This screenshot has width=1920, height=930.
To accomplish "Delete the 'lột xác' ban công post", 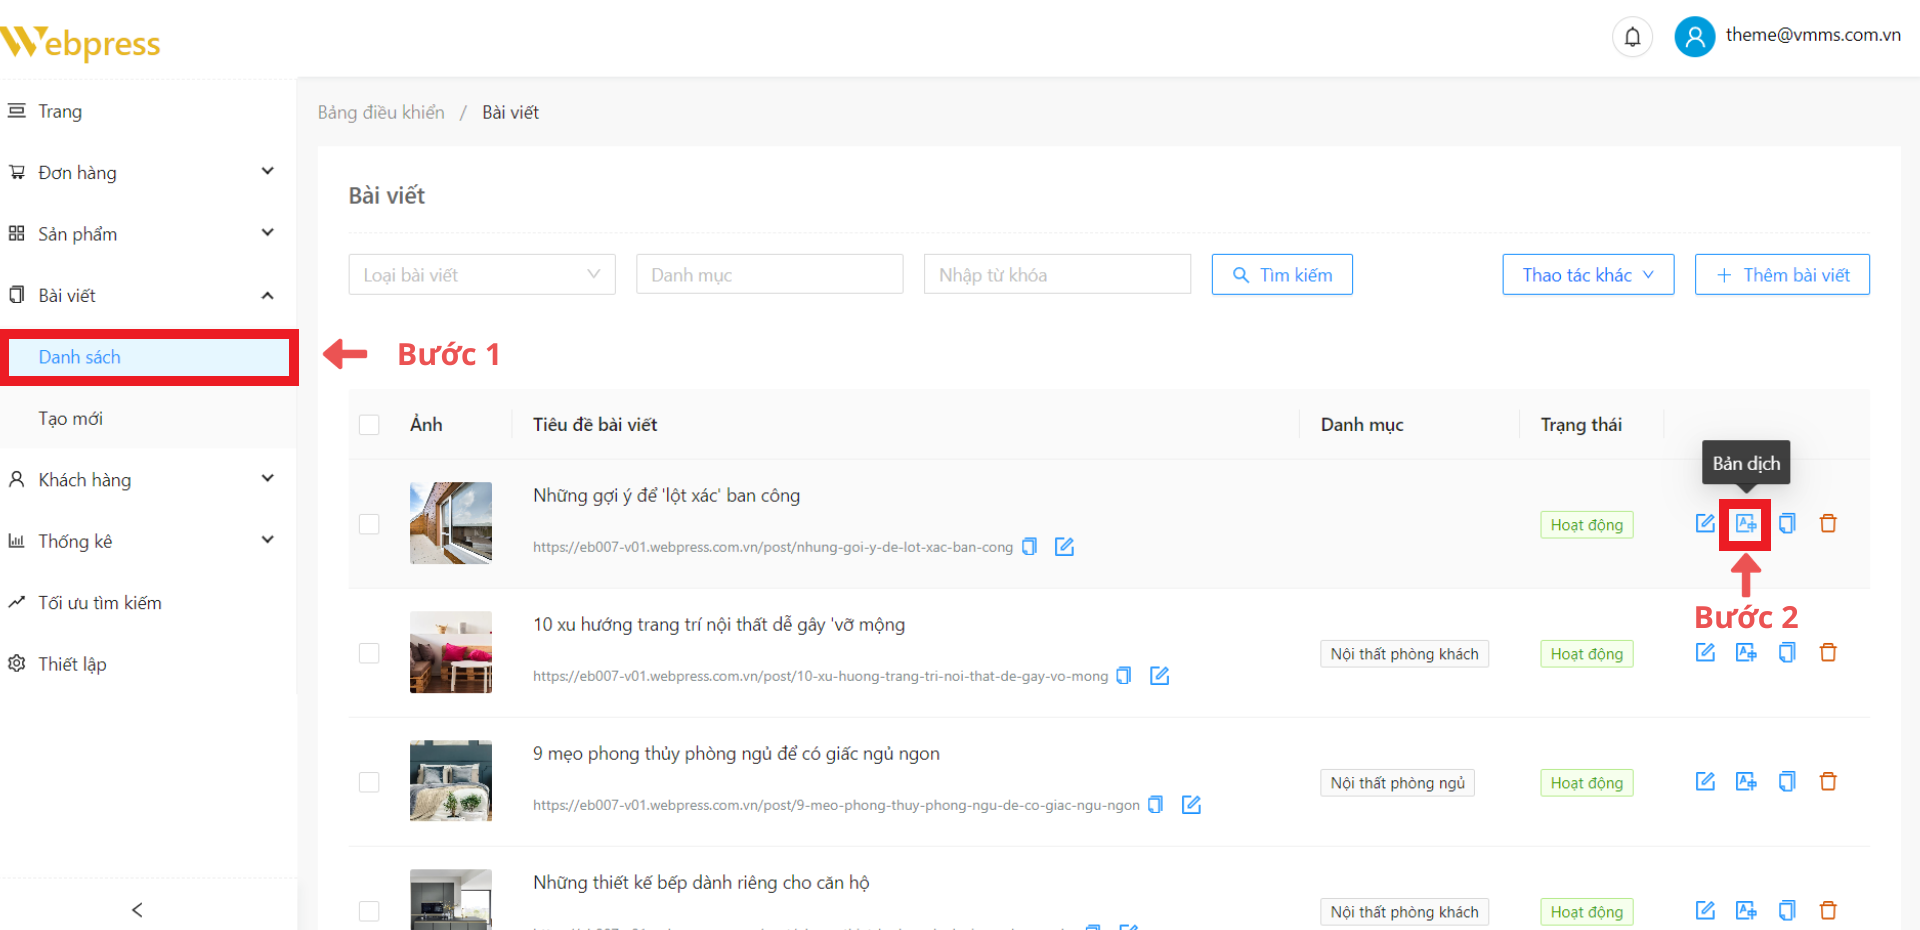I will click(x=1828, y=524).
